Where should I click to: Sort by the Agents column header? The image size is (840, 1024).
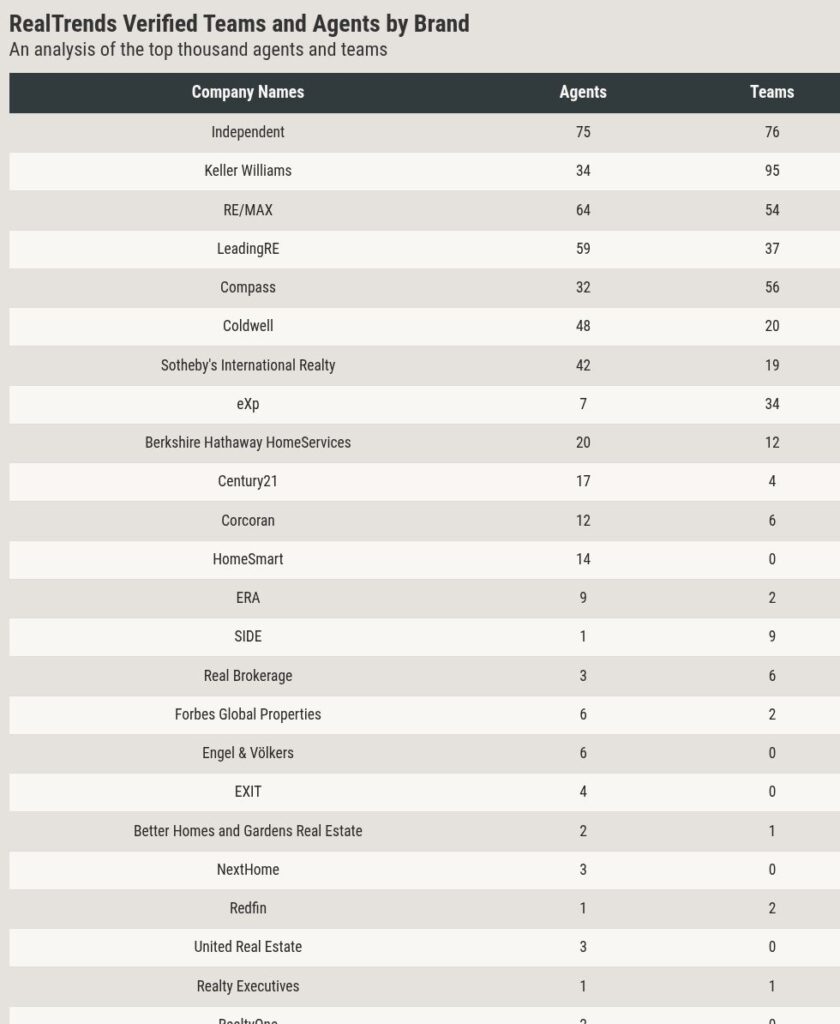click(583, 92)
